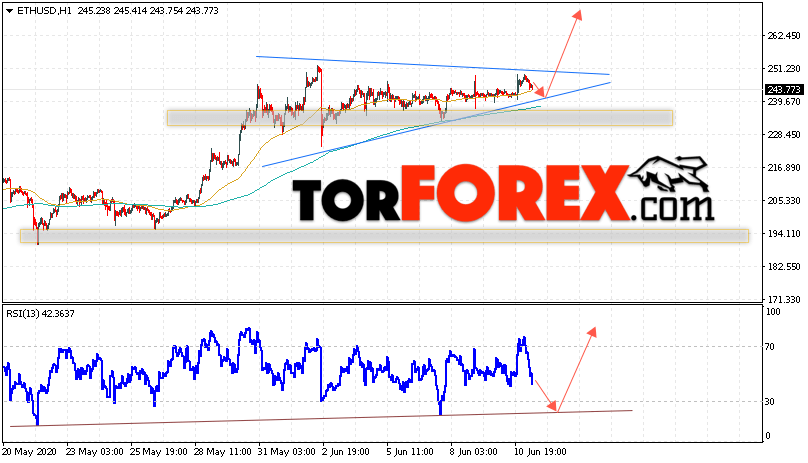Click the ETHUSD,H1 symbol title
Screen dimensions: 808x463
[44, 11]
